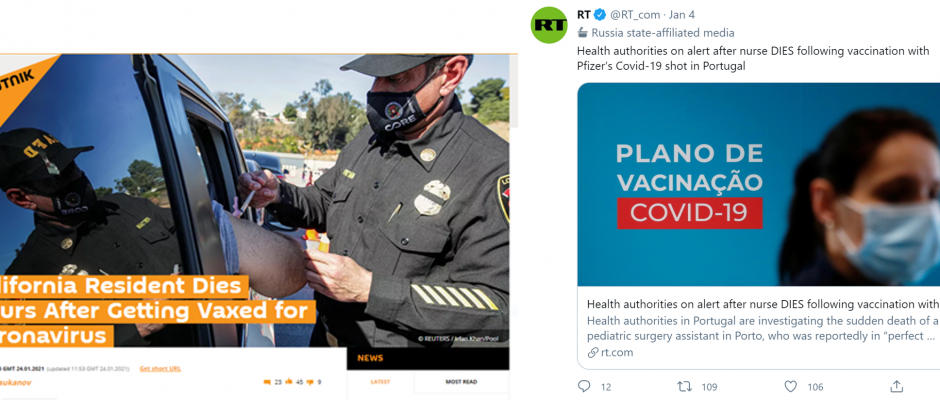940x400 pixels.
Task: Open the @RT_com handle link
Action: point(635,15)
